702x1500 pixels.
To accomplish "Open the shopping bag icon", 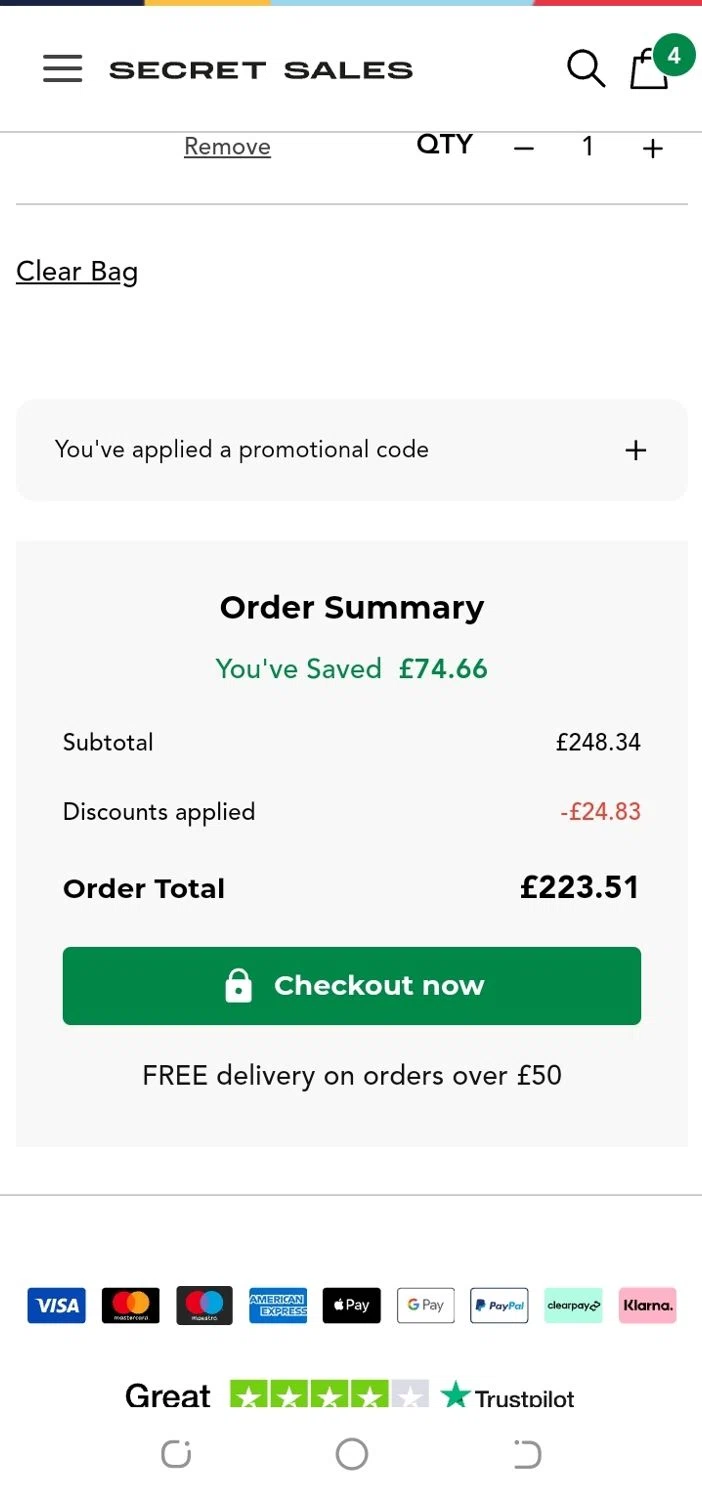I will 649,70.
